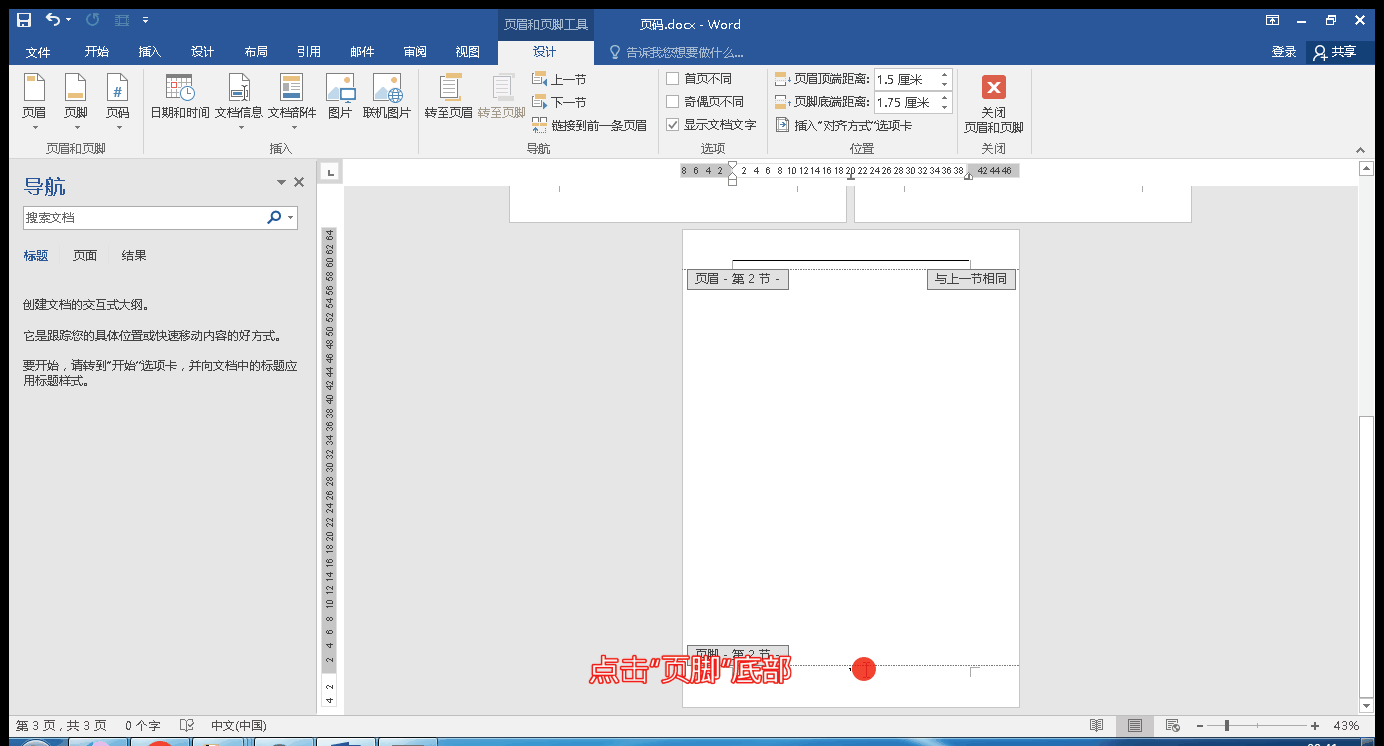Switch to Read Mode view icon
This screenshot has height=746, width=1384.
(1097, 725)
